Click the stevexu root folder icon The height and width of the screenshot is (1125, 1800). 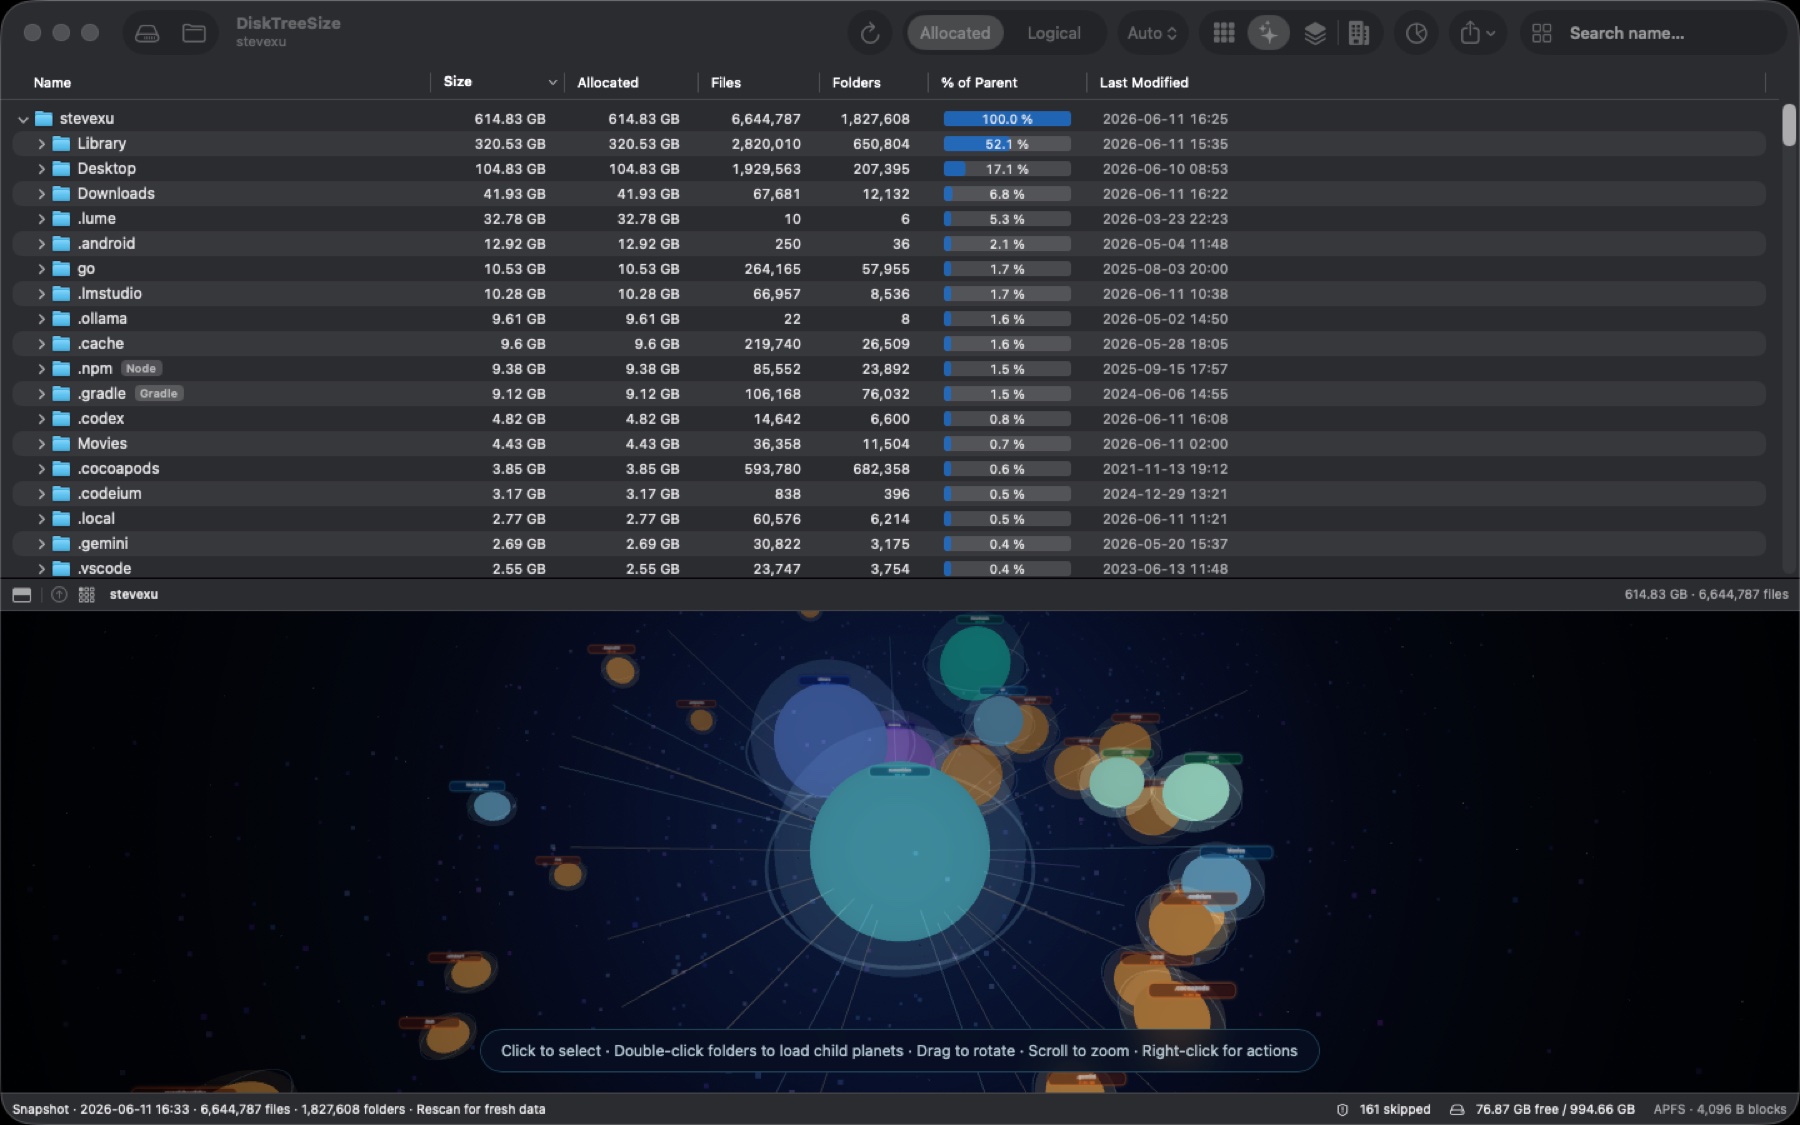click(43, 119)
